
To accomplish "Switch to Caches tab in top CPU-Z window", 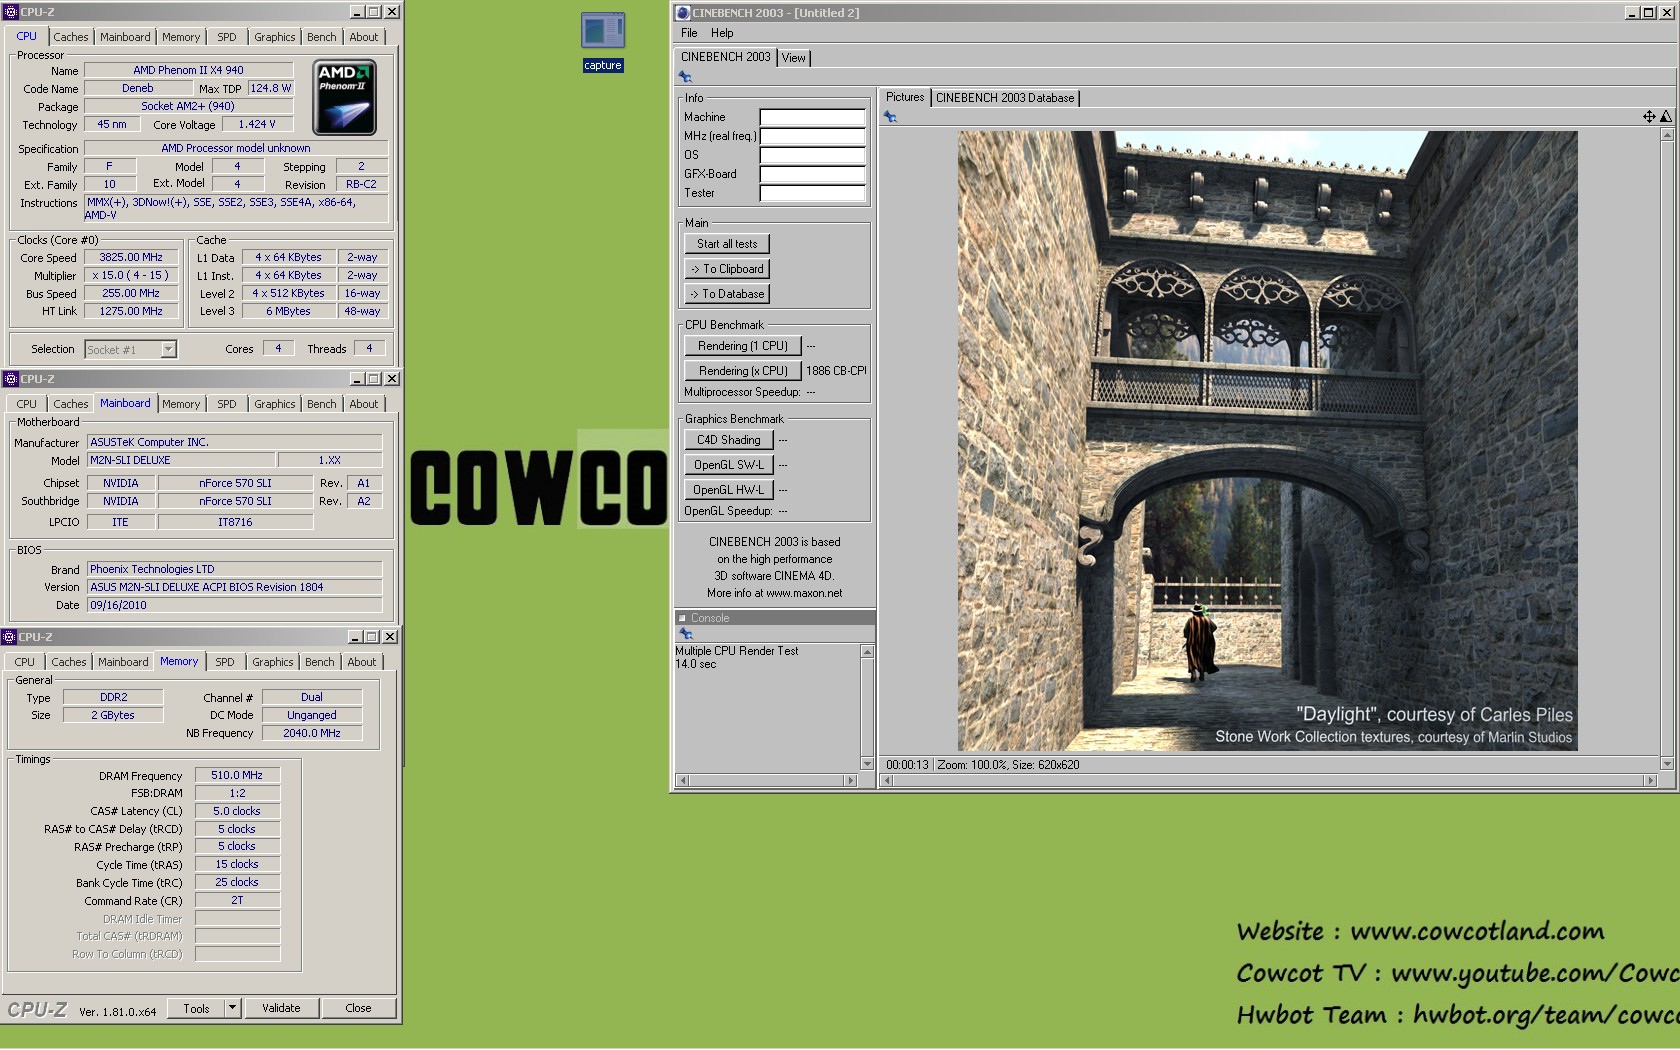I will point(71,37).
